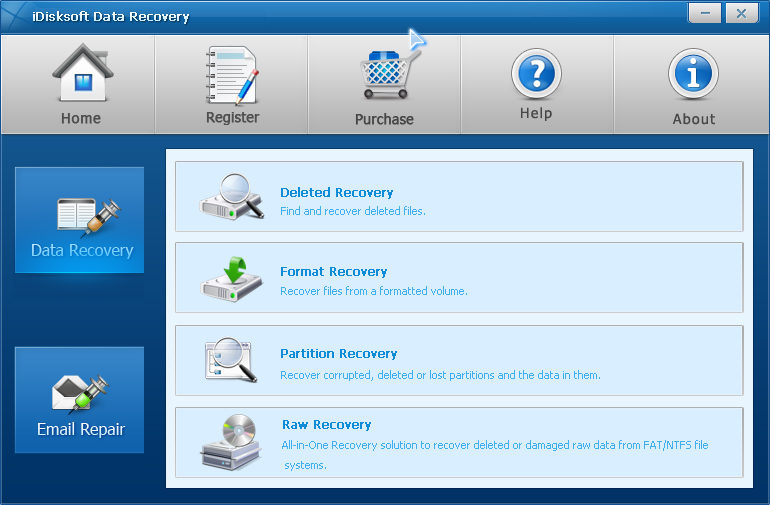The width and height of the screenshot is (770, 505).
Task: Click the Deleted Recovery magnifier drive icon
Action: [231, 196]
